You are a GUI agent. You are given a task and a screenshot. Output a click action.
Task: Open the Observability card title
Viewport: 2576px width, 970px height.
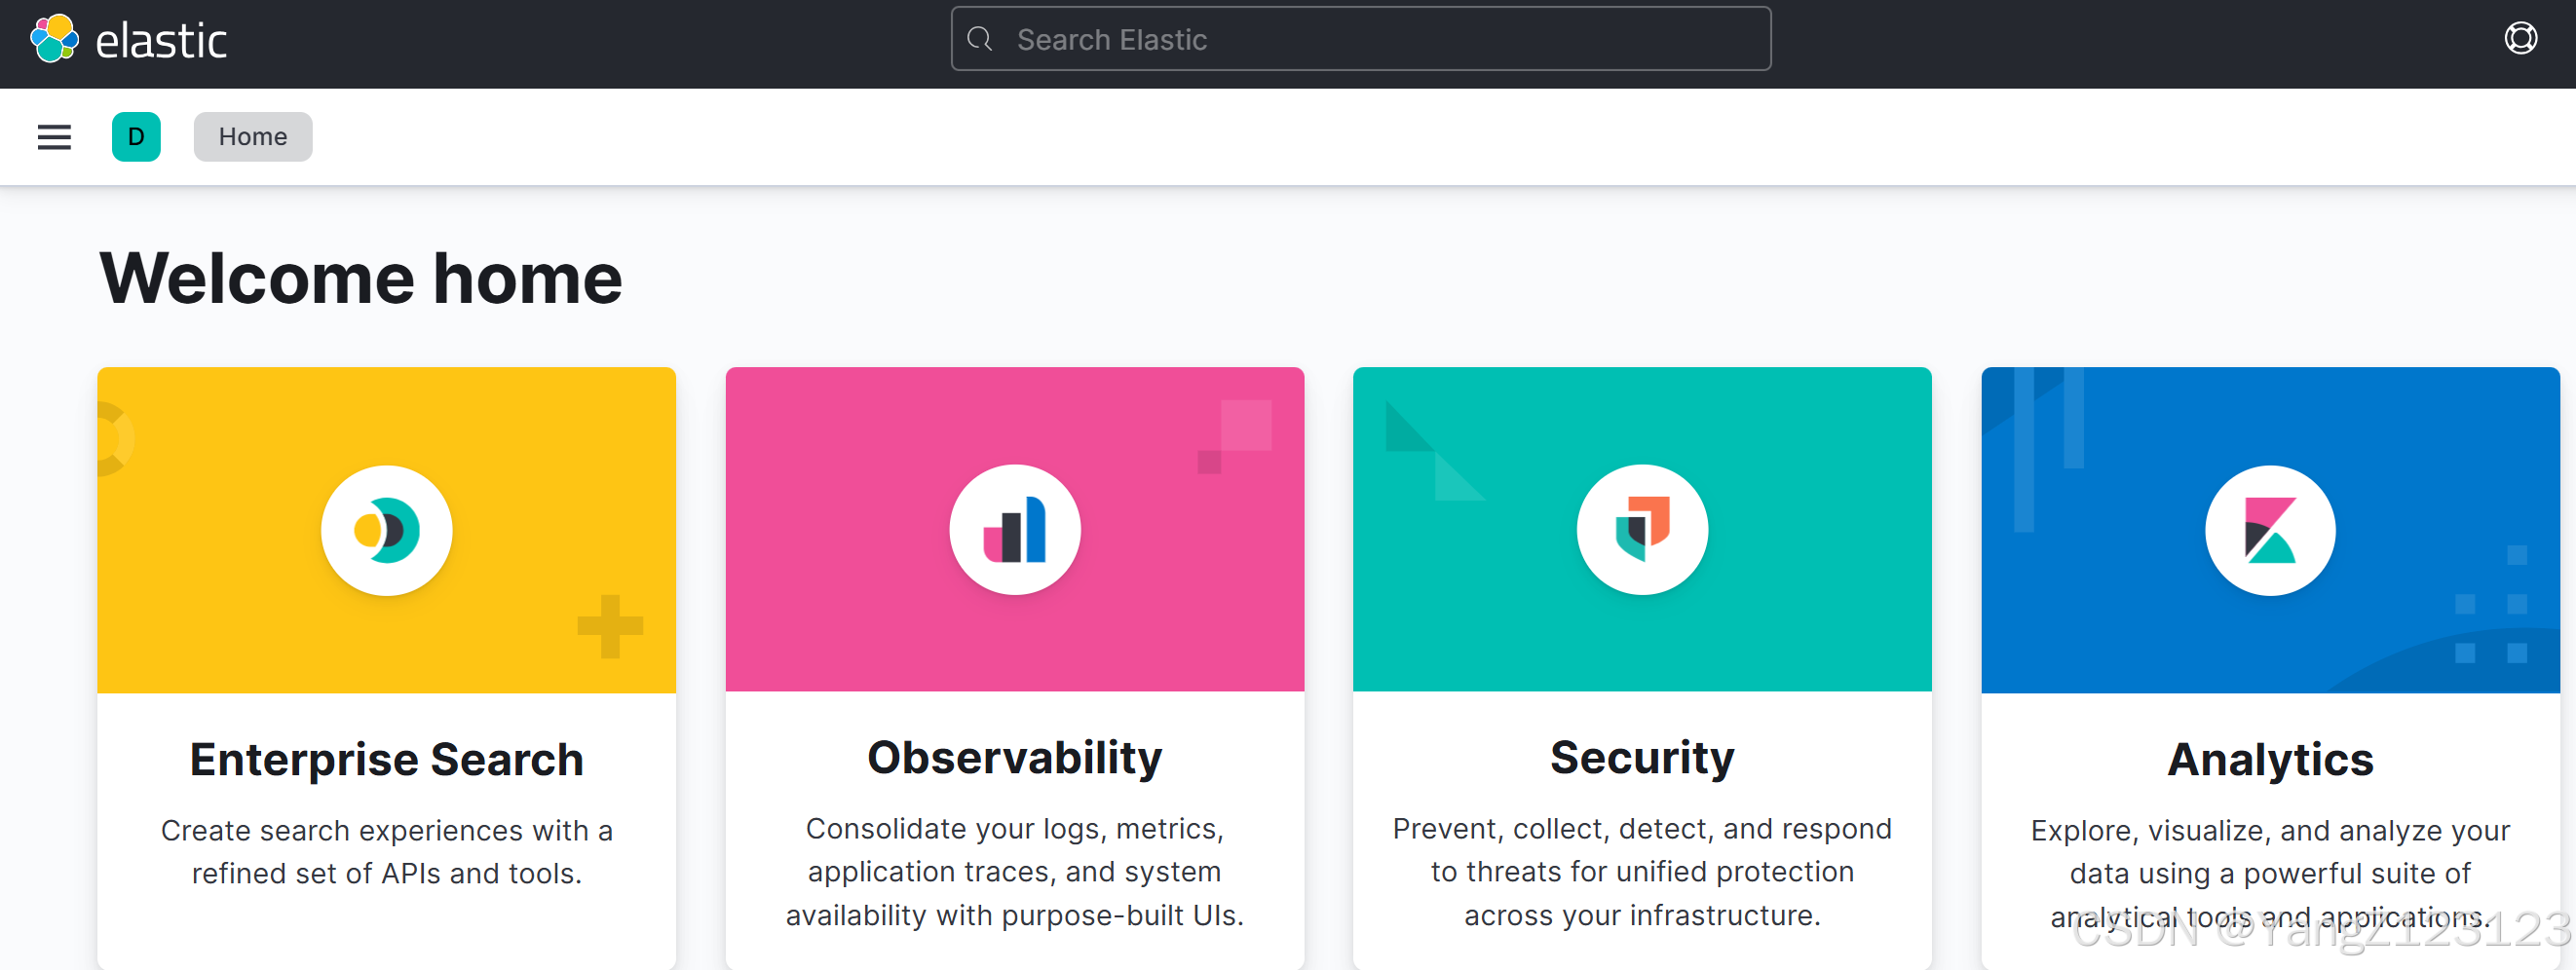tap(1015, 758)
